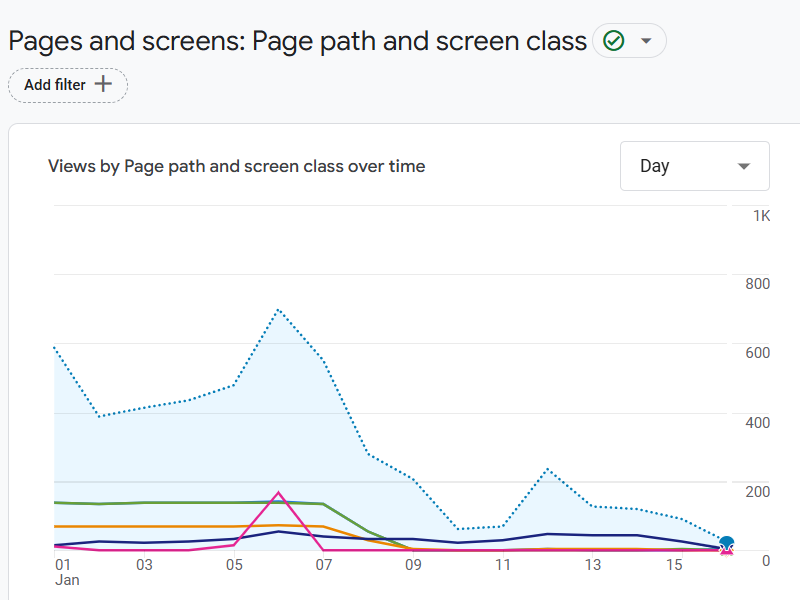Click the "01 Jan" x-axis label
Image resolution: width=800 pixels, height=600 pixels.
65,572
